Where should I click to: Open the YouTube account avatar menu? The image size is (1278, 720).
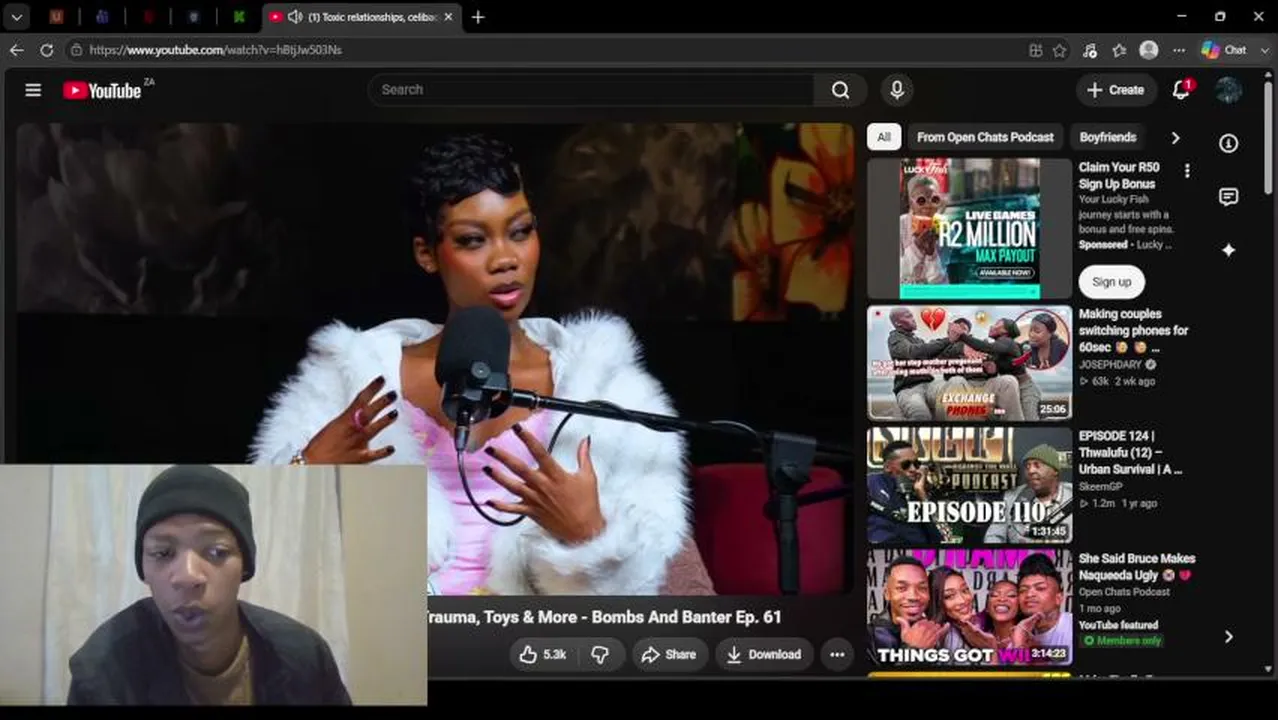coord(1228,90)
